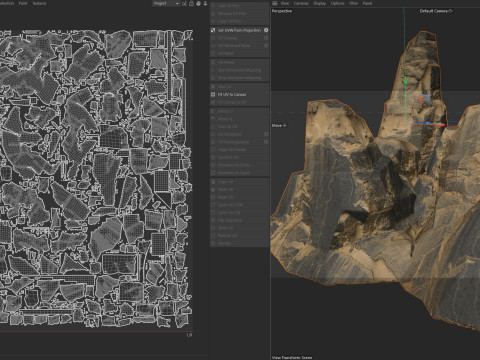Click the icon beside Default Camera label

tap(451, 11)
